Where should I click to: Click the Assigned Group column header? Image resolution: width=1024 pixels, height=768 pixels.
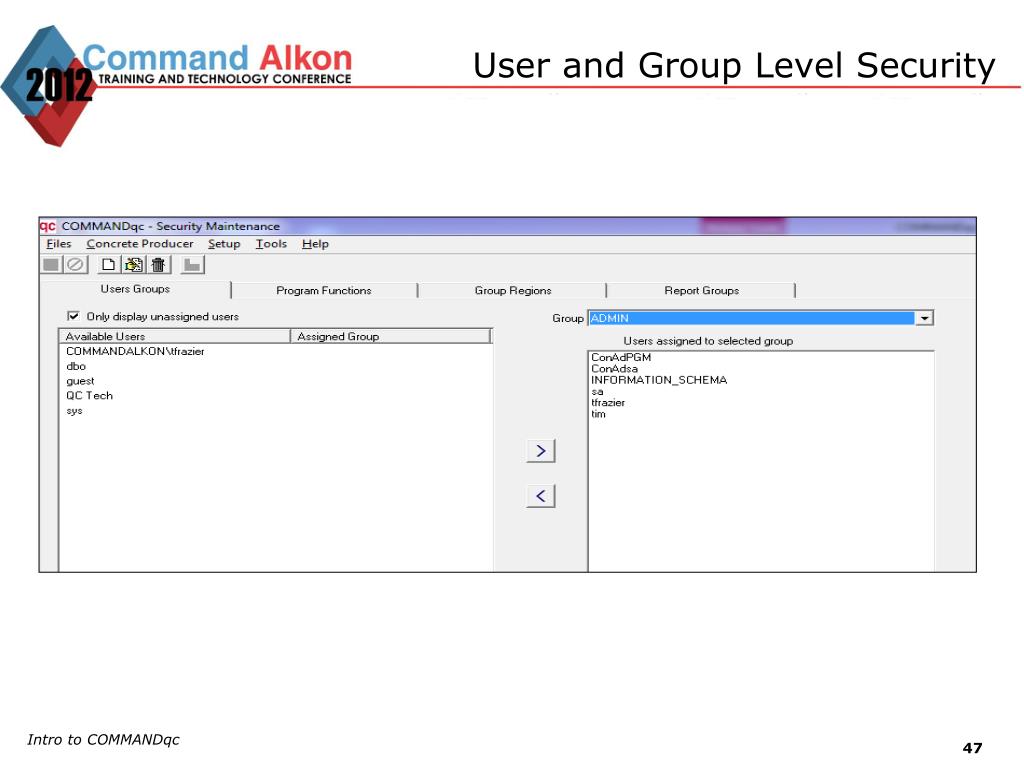pos(391,336)
